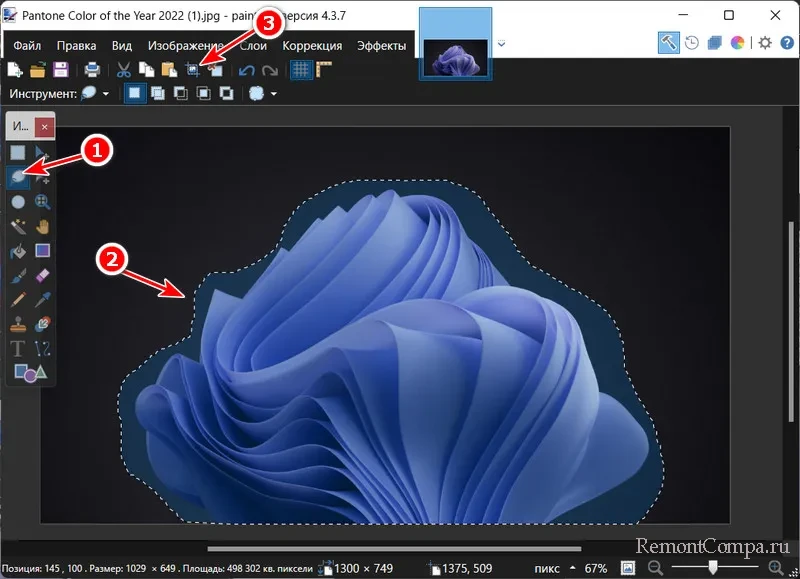The width and height of the screenshot is (800, 579).
Task: Open Settings with the gear icon
Action: point(765,43)
